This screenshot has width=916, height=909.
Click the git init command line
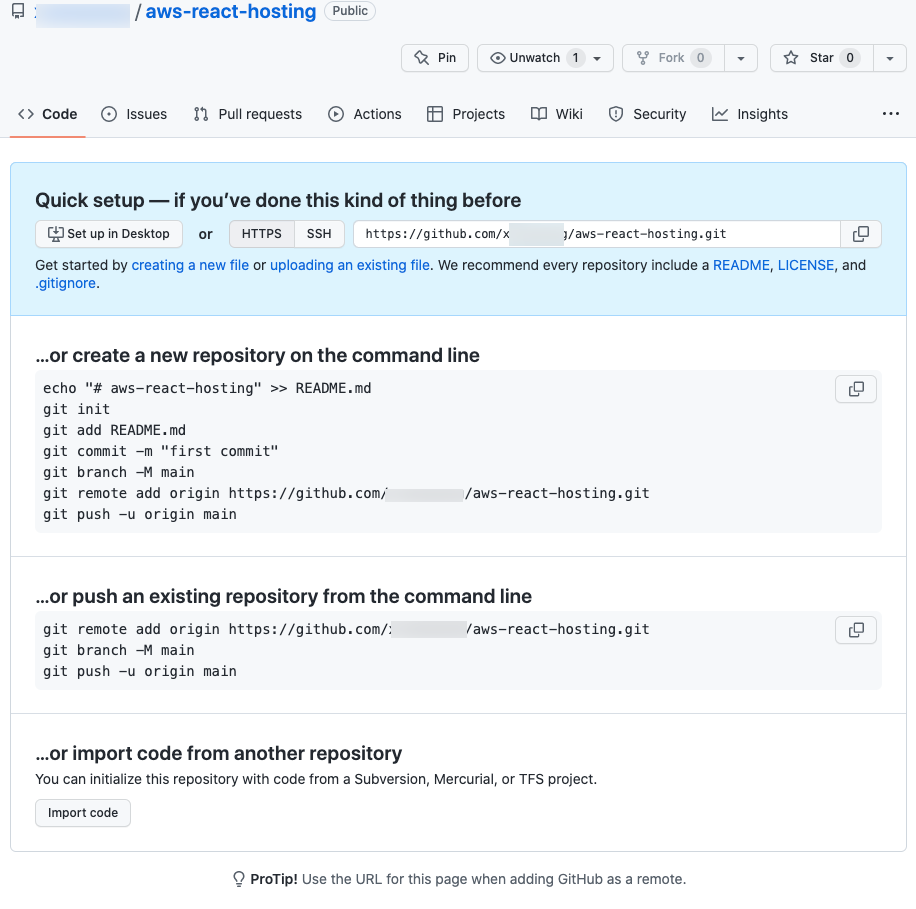tap(77, 410)
